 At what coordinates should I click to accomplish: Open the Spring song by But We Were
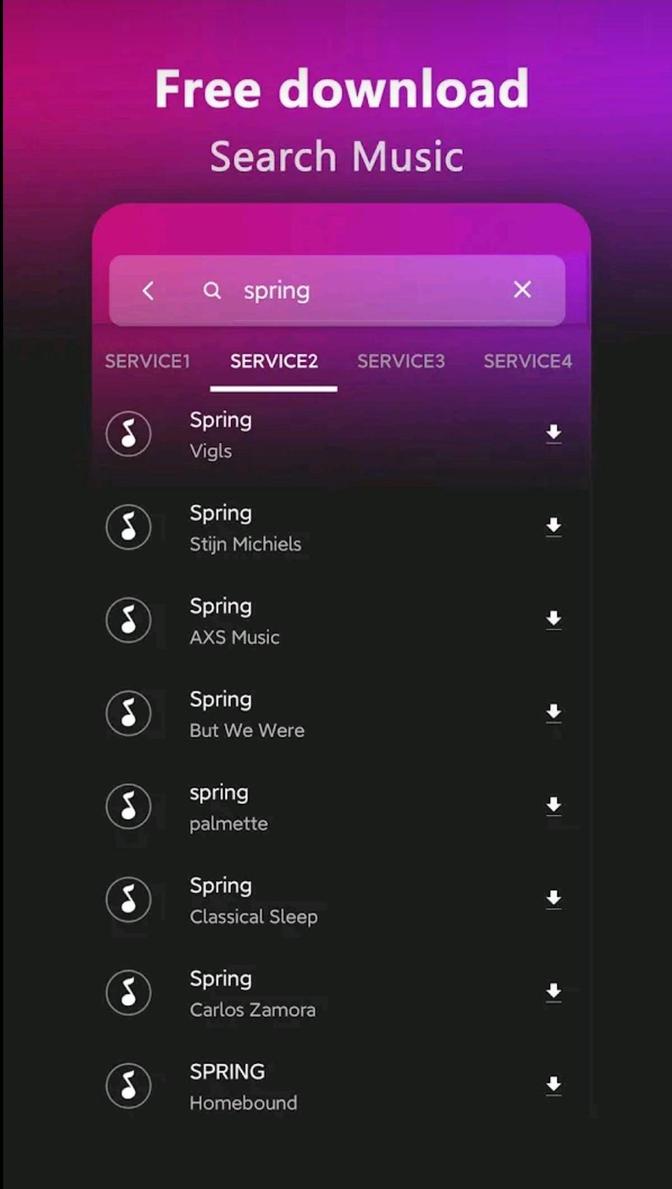(x=280, y=713)
